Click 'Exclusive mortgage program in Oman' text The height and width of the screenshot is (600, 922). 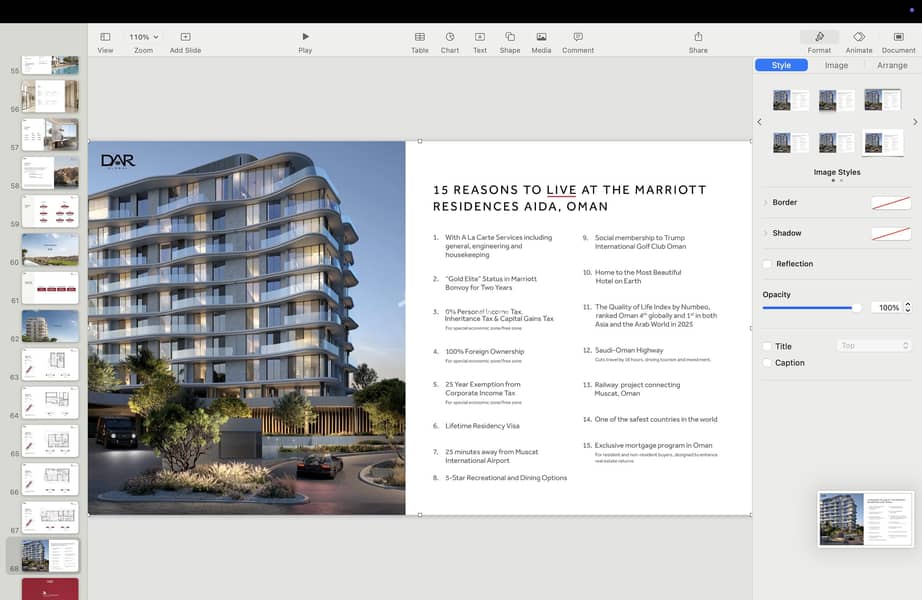[653, 445]
